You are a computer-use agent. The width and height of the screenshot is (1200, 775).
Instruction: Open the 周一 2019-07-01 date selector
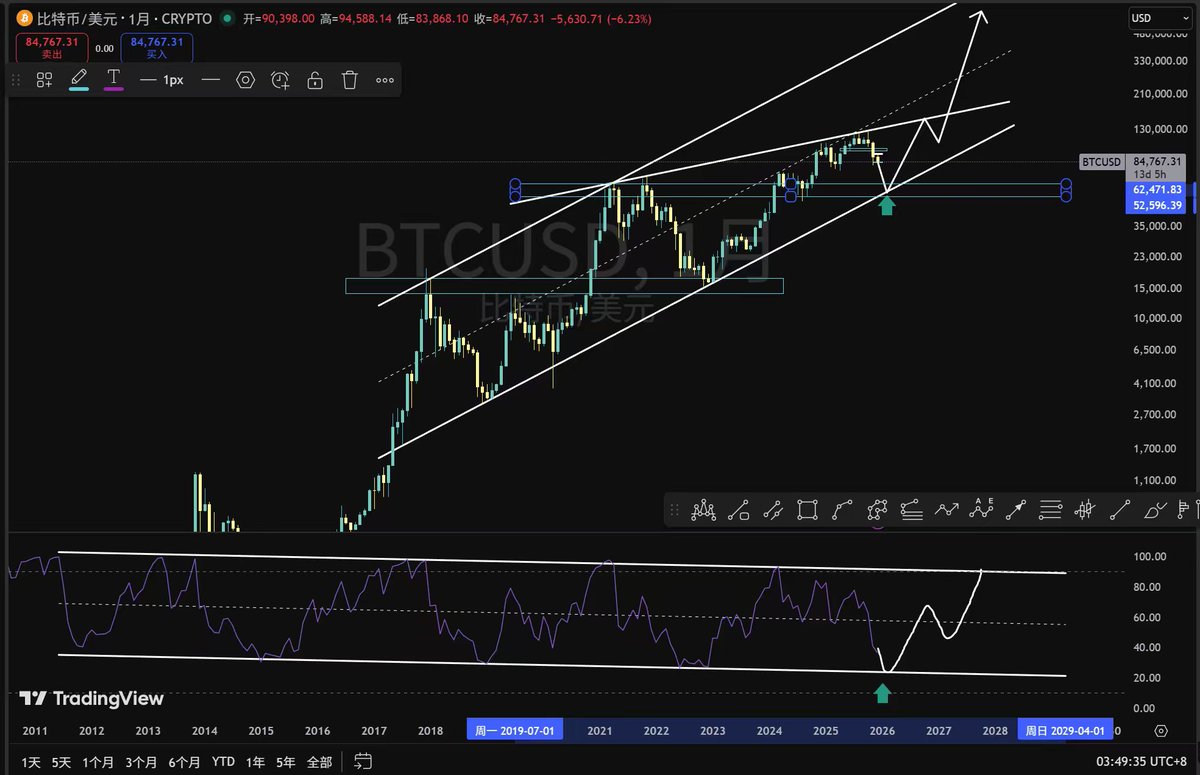pos(515,730)
